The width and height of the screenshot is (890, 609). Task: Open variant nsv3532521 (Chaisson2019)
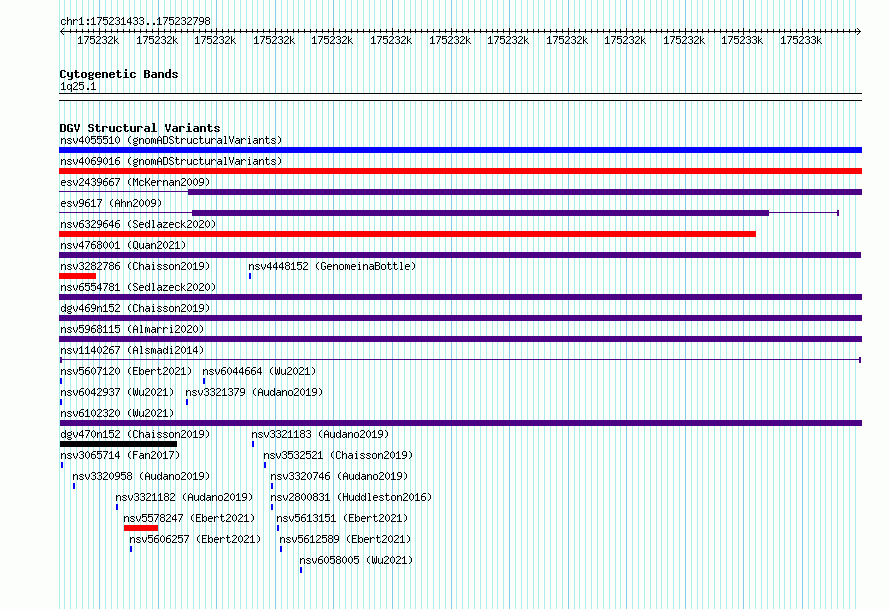pyautogui.click(x=338, y=455)
